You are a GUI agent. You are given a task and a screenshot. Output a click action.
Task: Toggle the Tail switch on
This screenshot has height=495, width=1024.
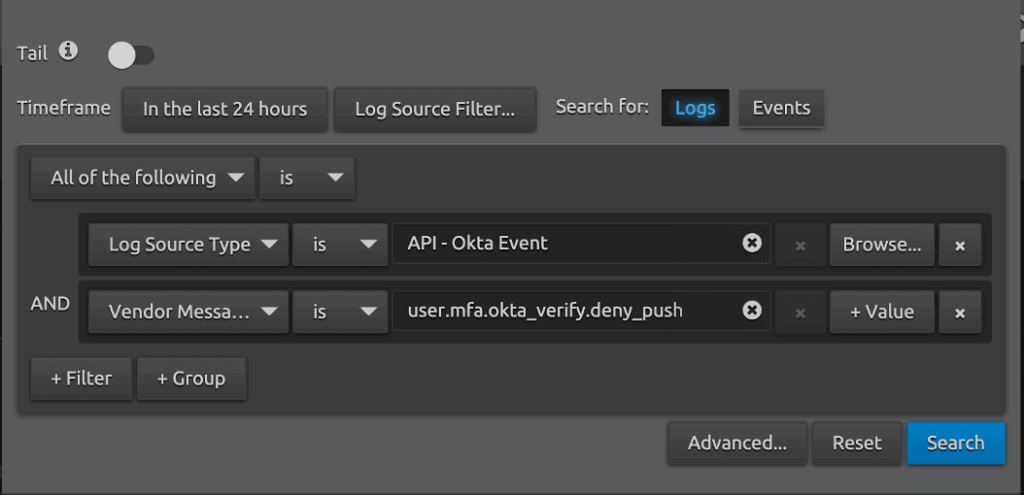[130, 55]
